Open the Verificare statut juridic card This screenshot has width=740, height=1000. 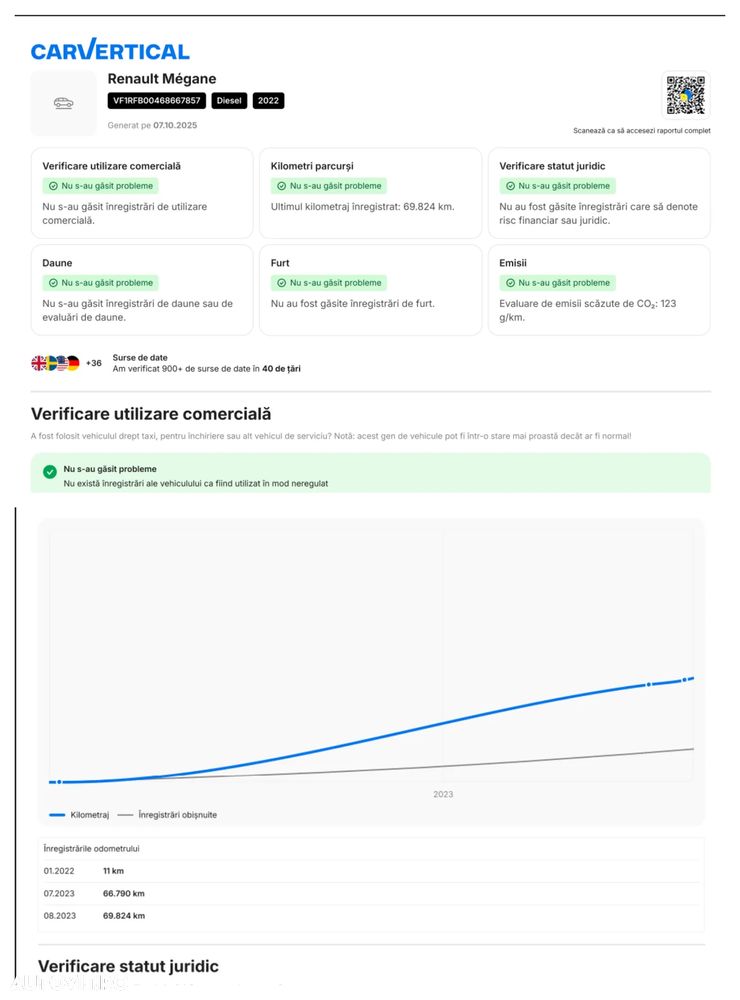tap(598, 191)
